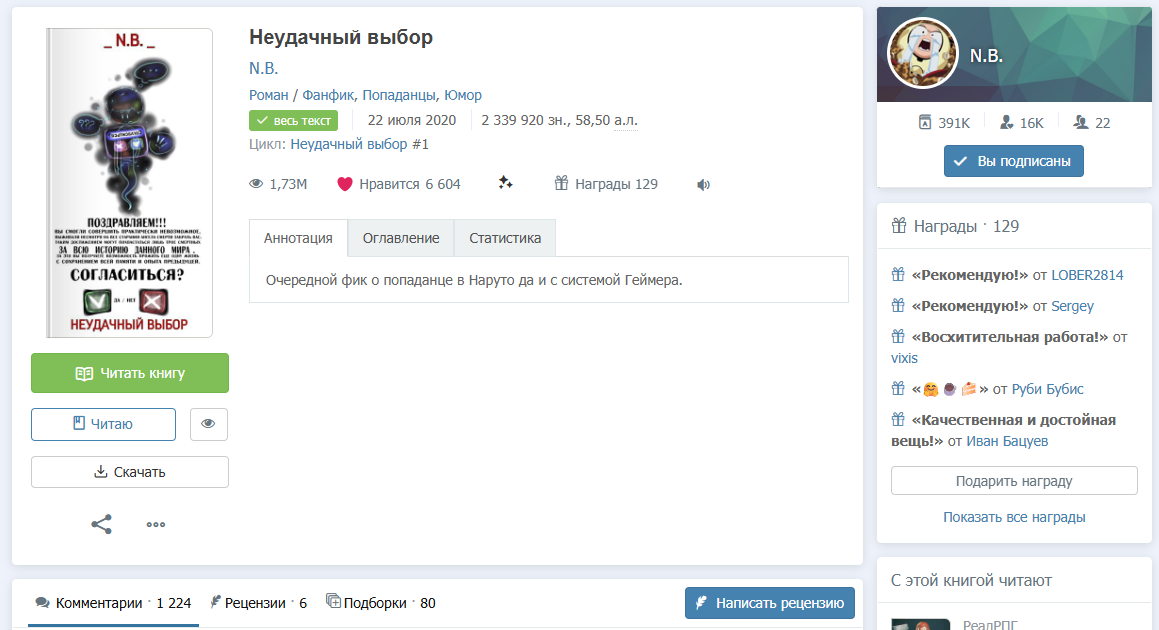Open the Рецензии 6 tab
This screenshot has height=630, width=1159.
pos(258,603)
